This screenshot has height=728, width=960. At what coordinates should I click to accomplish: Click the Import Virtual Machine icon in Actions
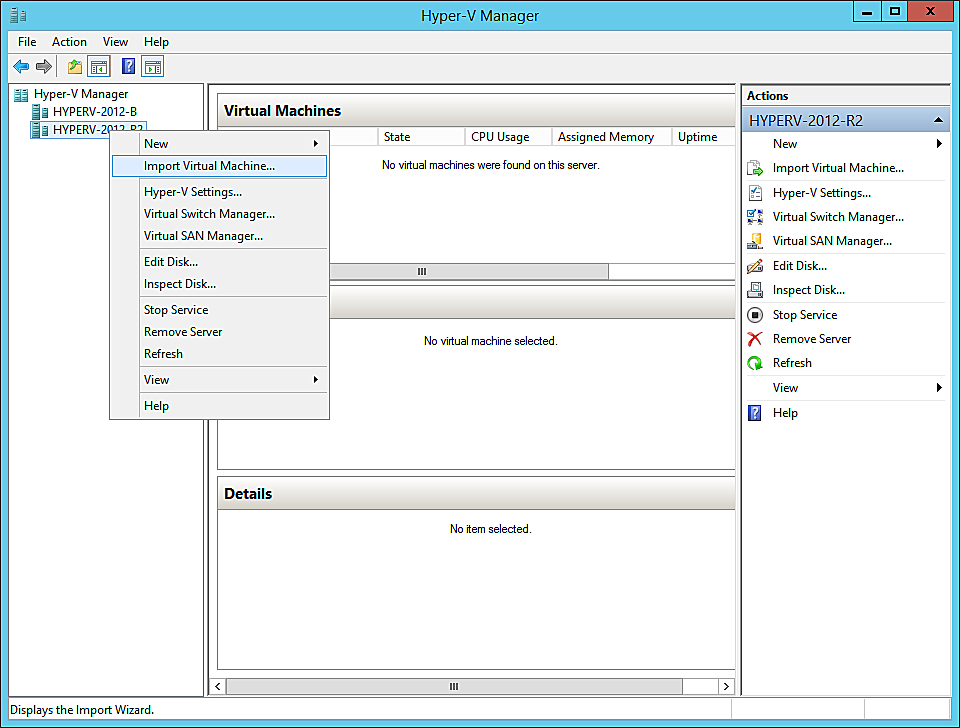(755, 168)
